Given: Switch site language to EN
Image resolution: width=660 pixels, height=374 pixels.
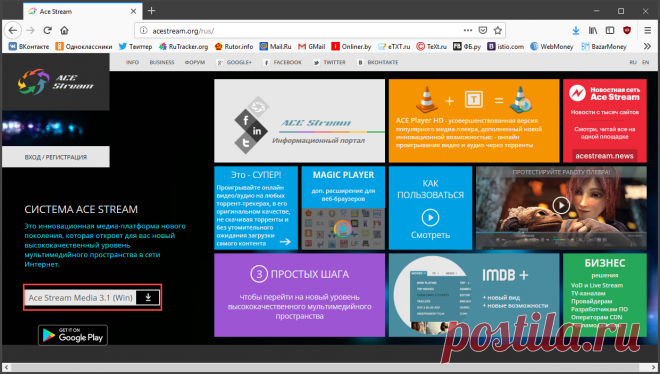Looking at the screenshot, I should [645, 62].
